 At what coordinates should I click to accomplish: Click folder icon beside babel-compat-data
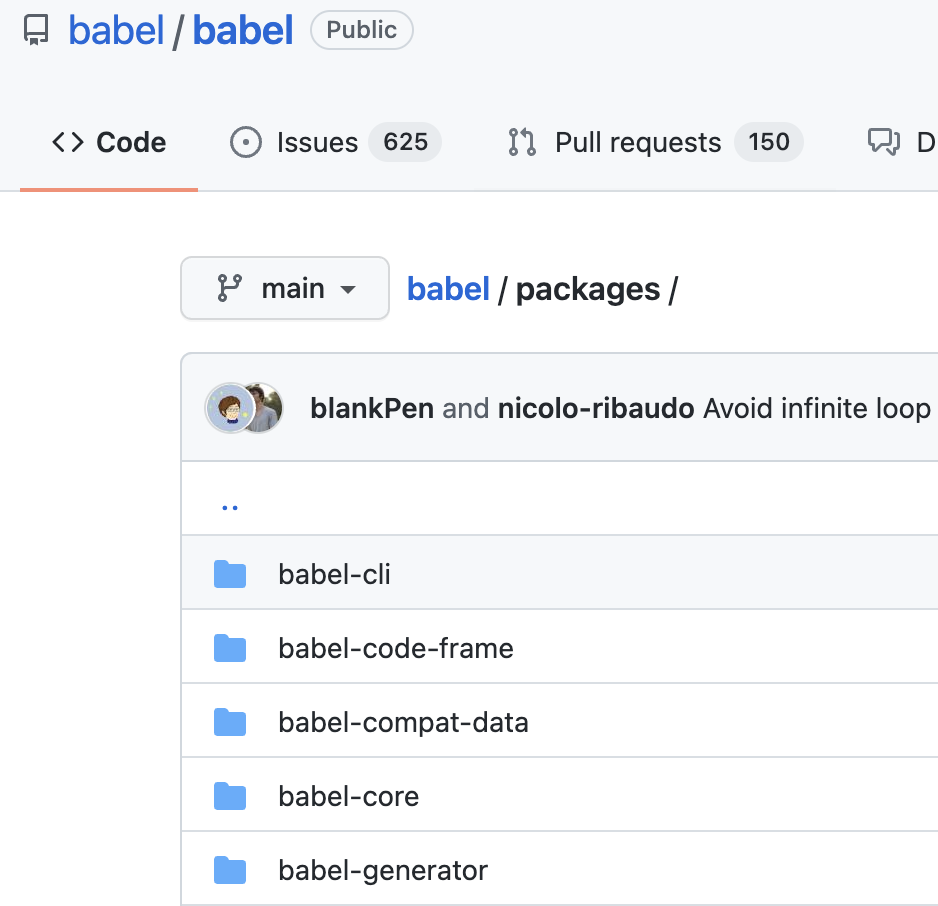[x=230, y=722]
